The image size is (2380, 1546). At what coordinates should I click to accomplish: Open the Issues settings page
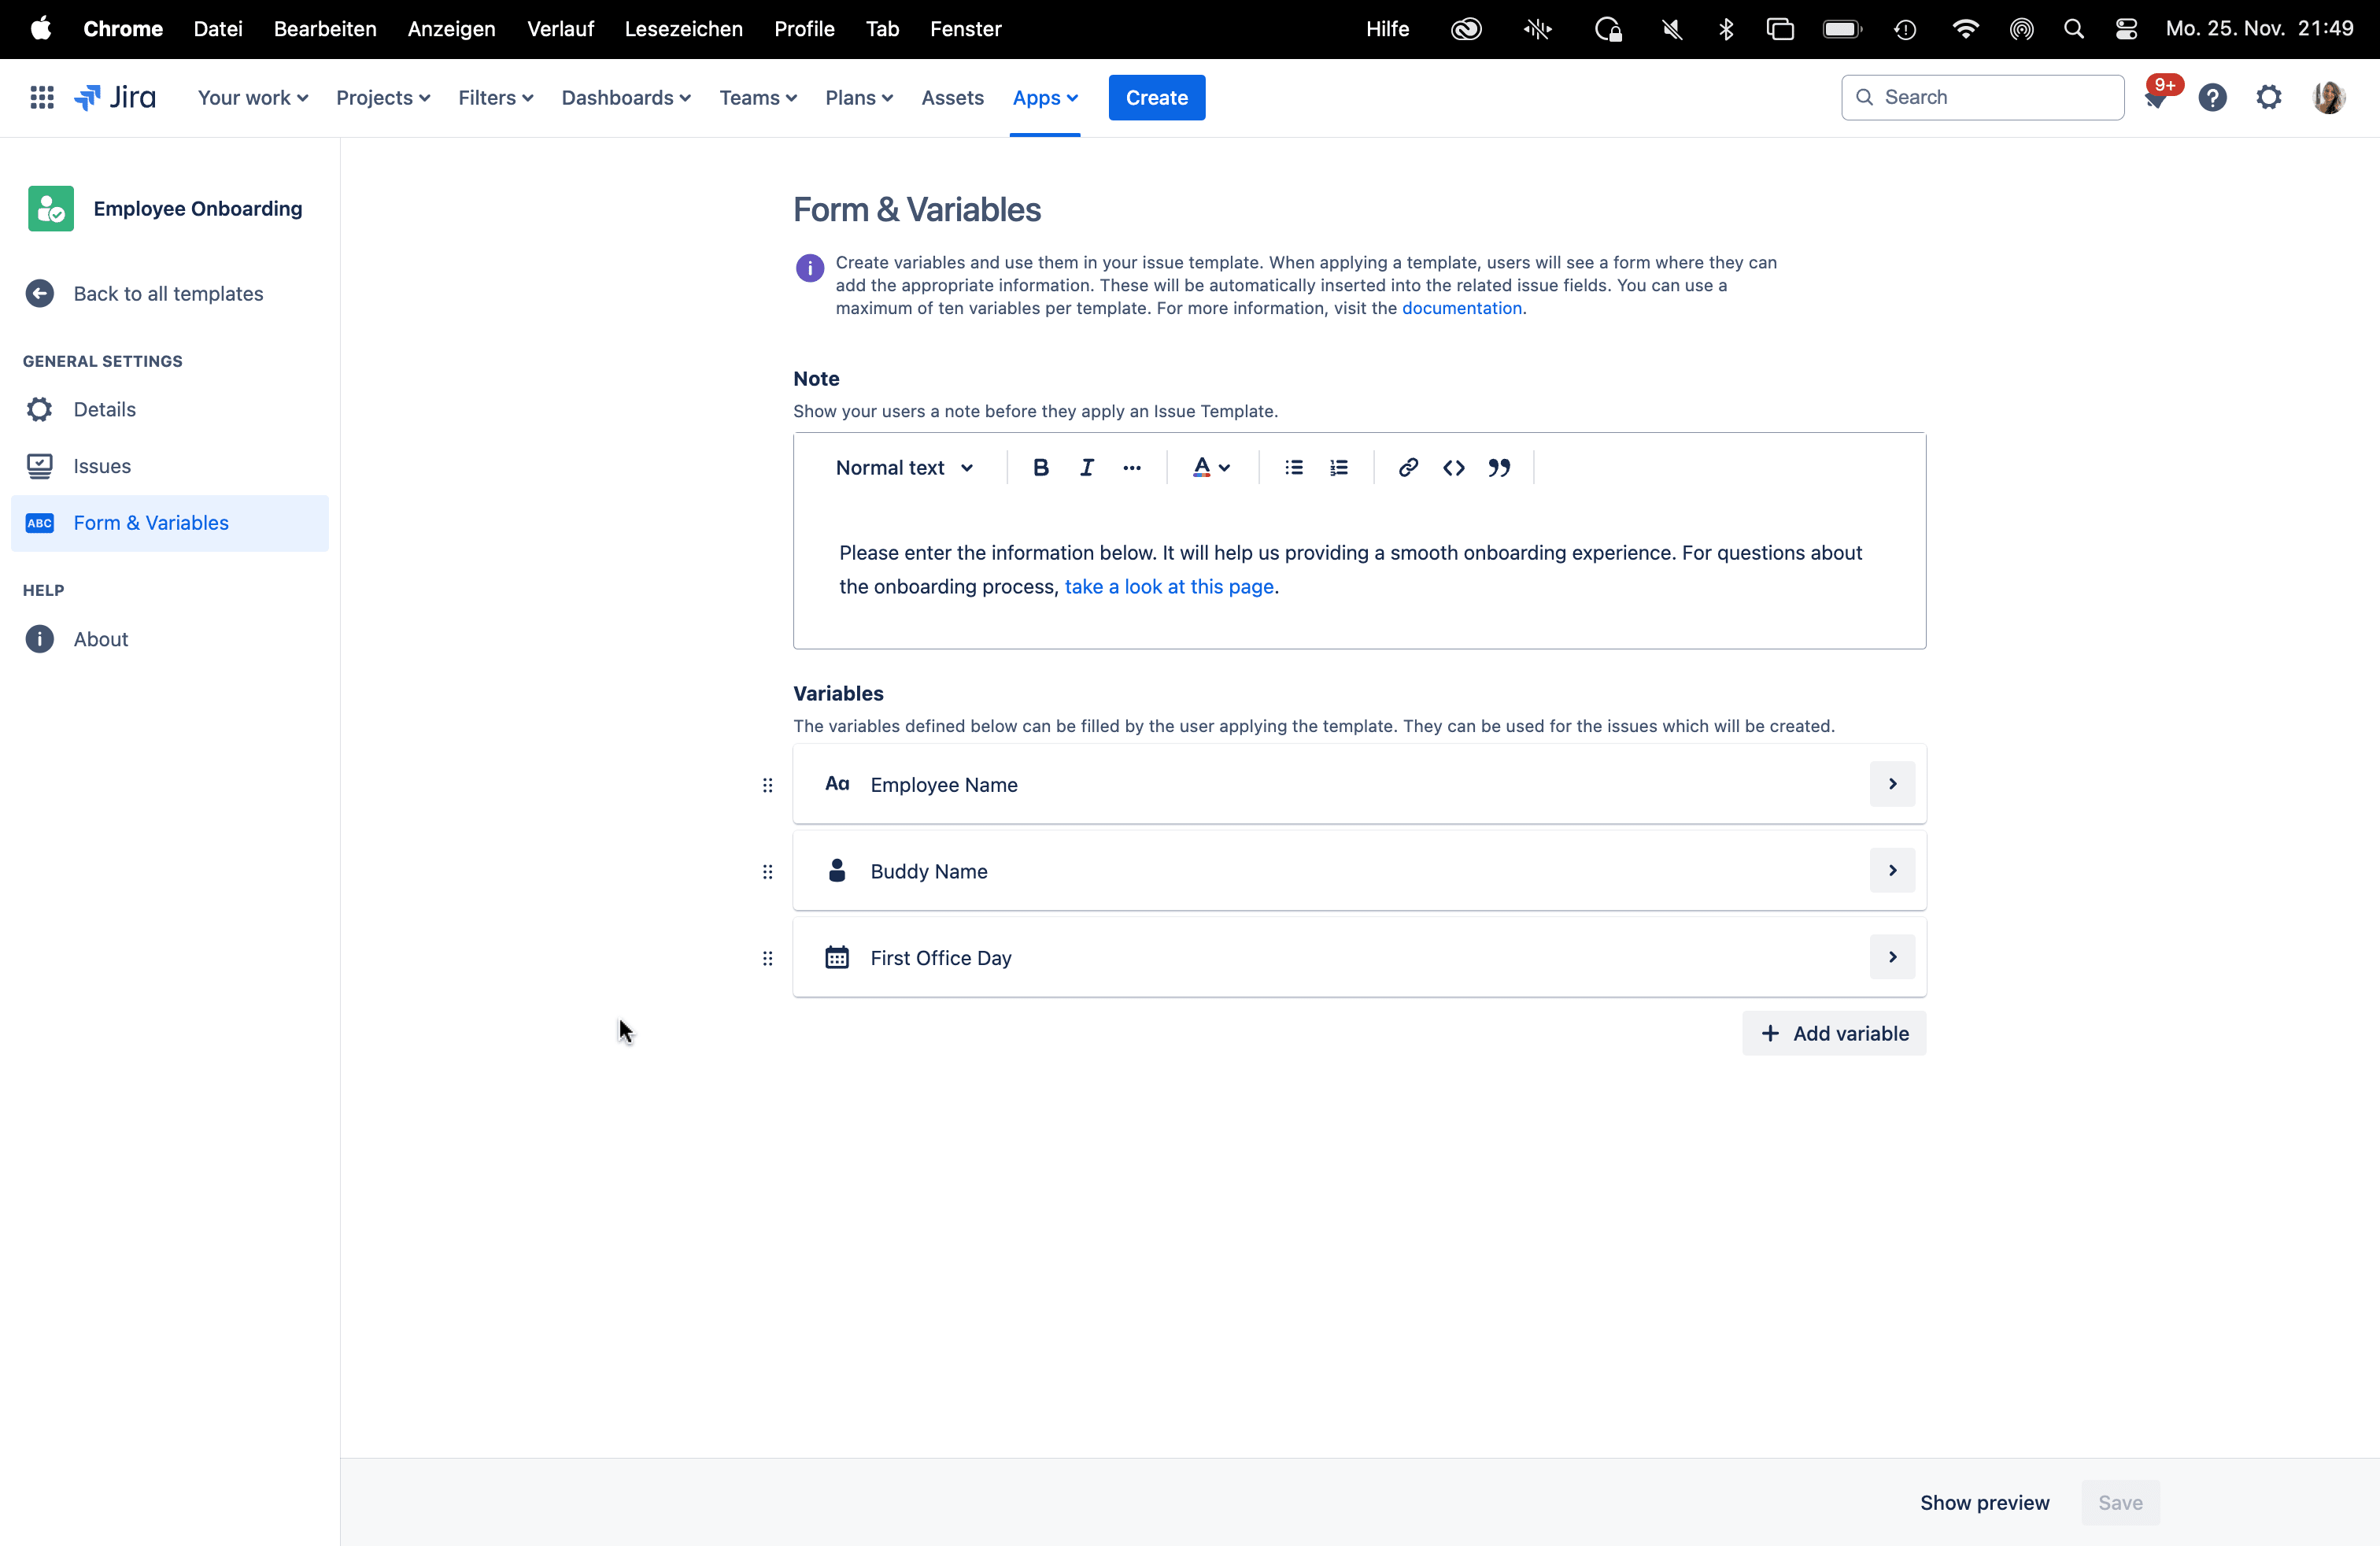(x=102, y=466)
